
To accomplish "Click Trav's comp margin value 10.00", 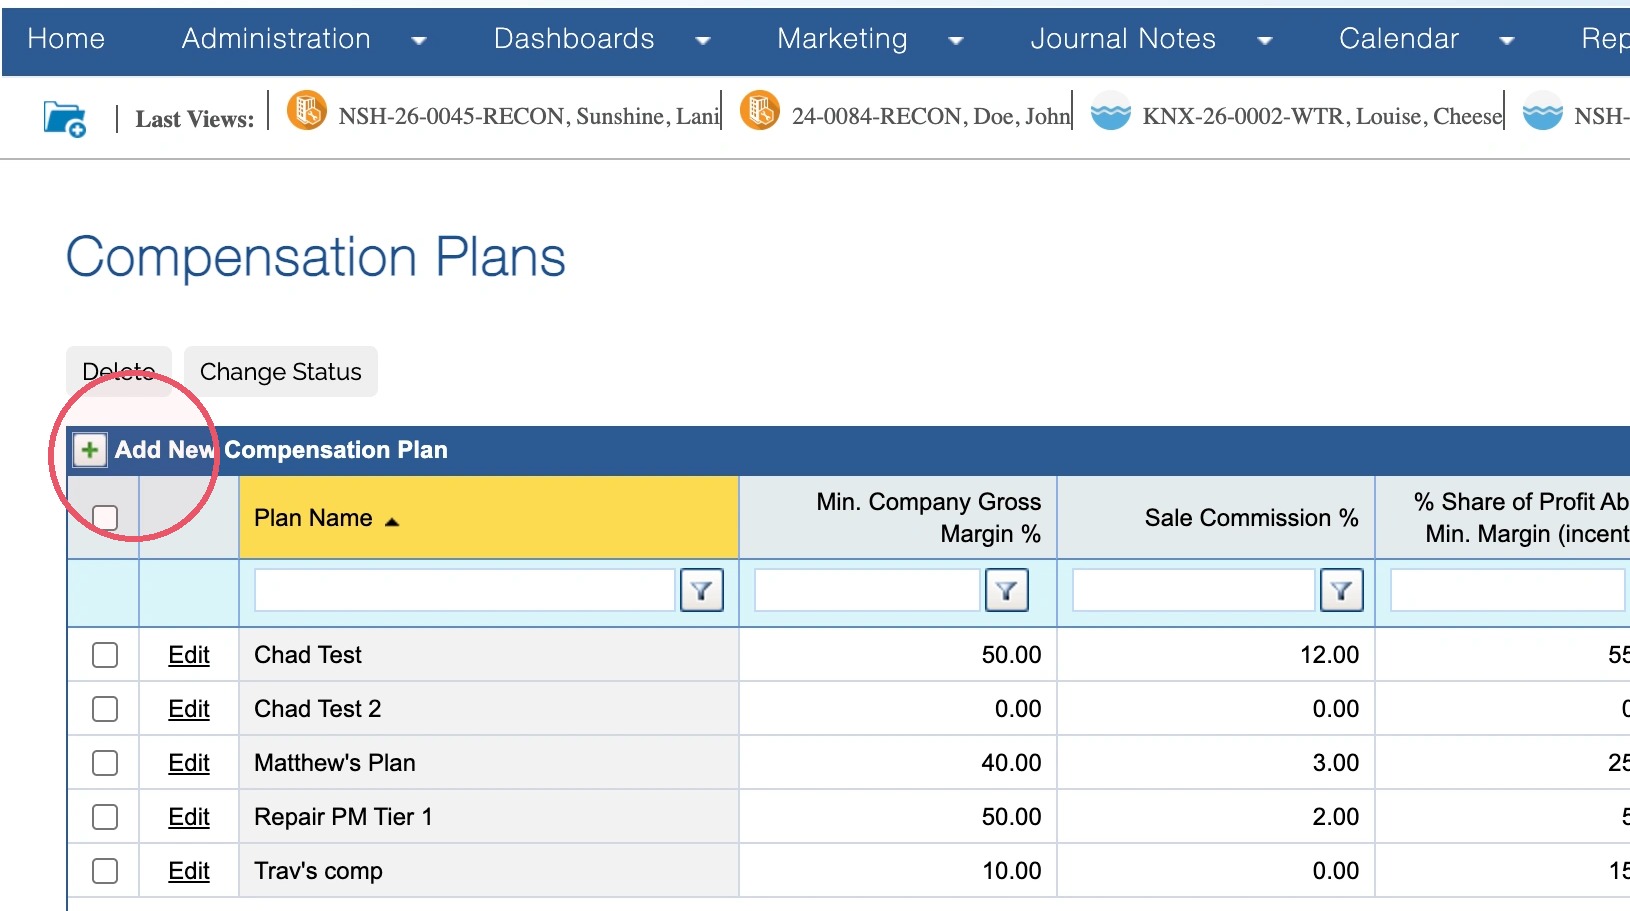I will (x=1012, y=871).
